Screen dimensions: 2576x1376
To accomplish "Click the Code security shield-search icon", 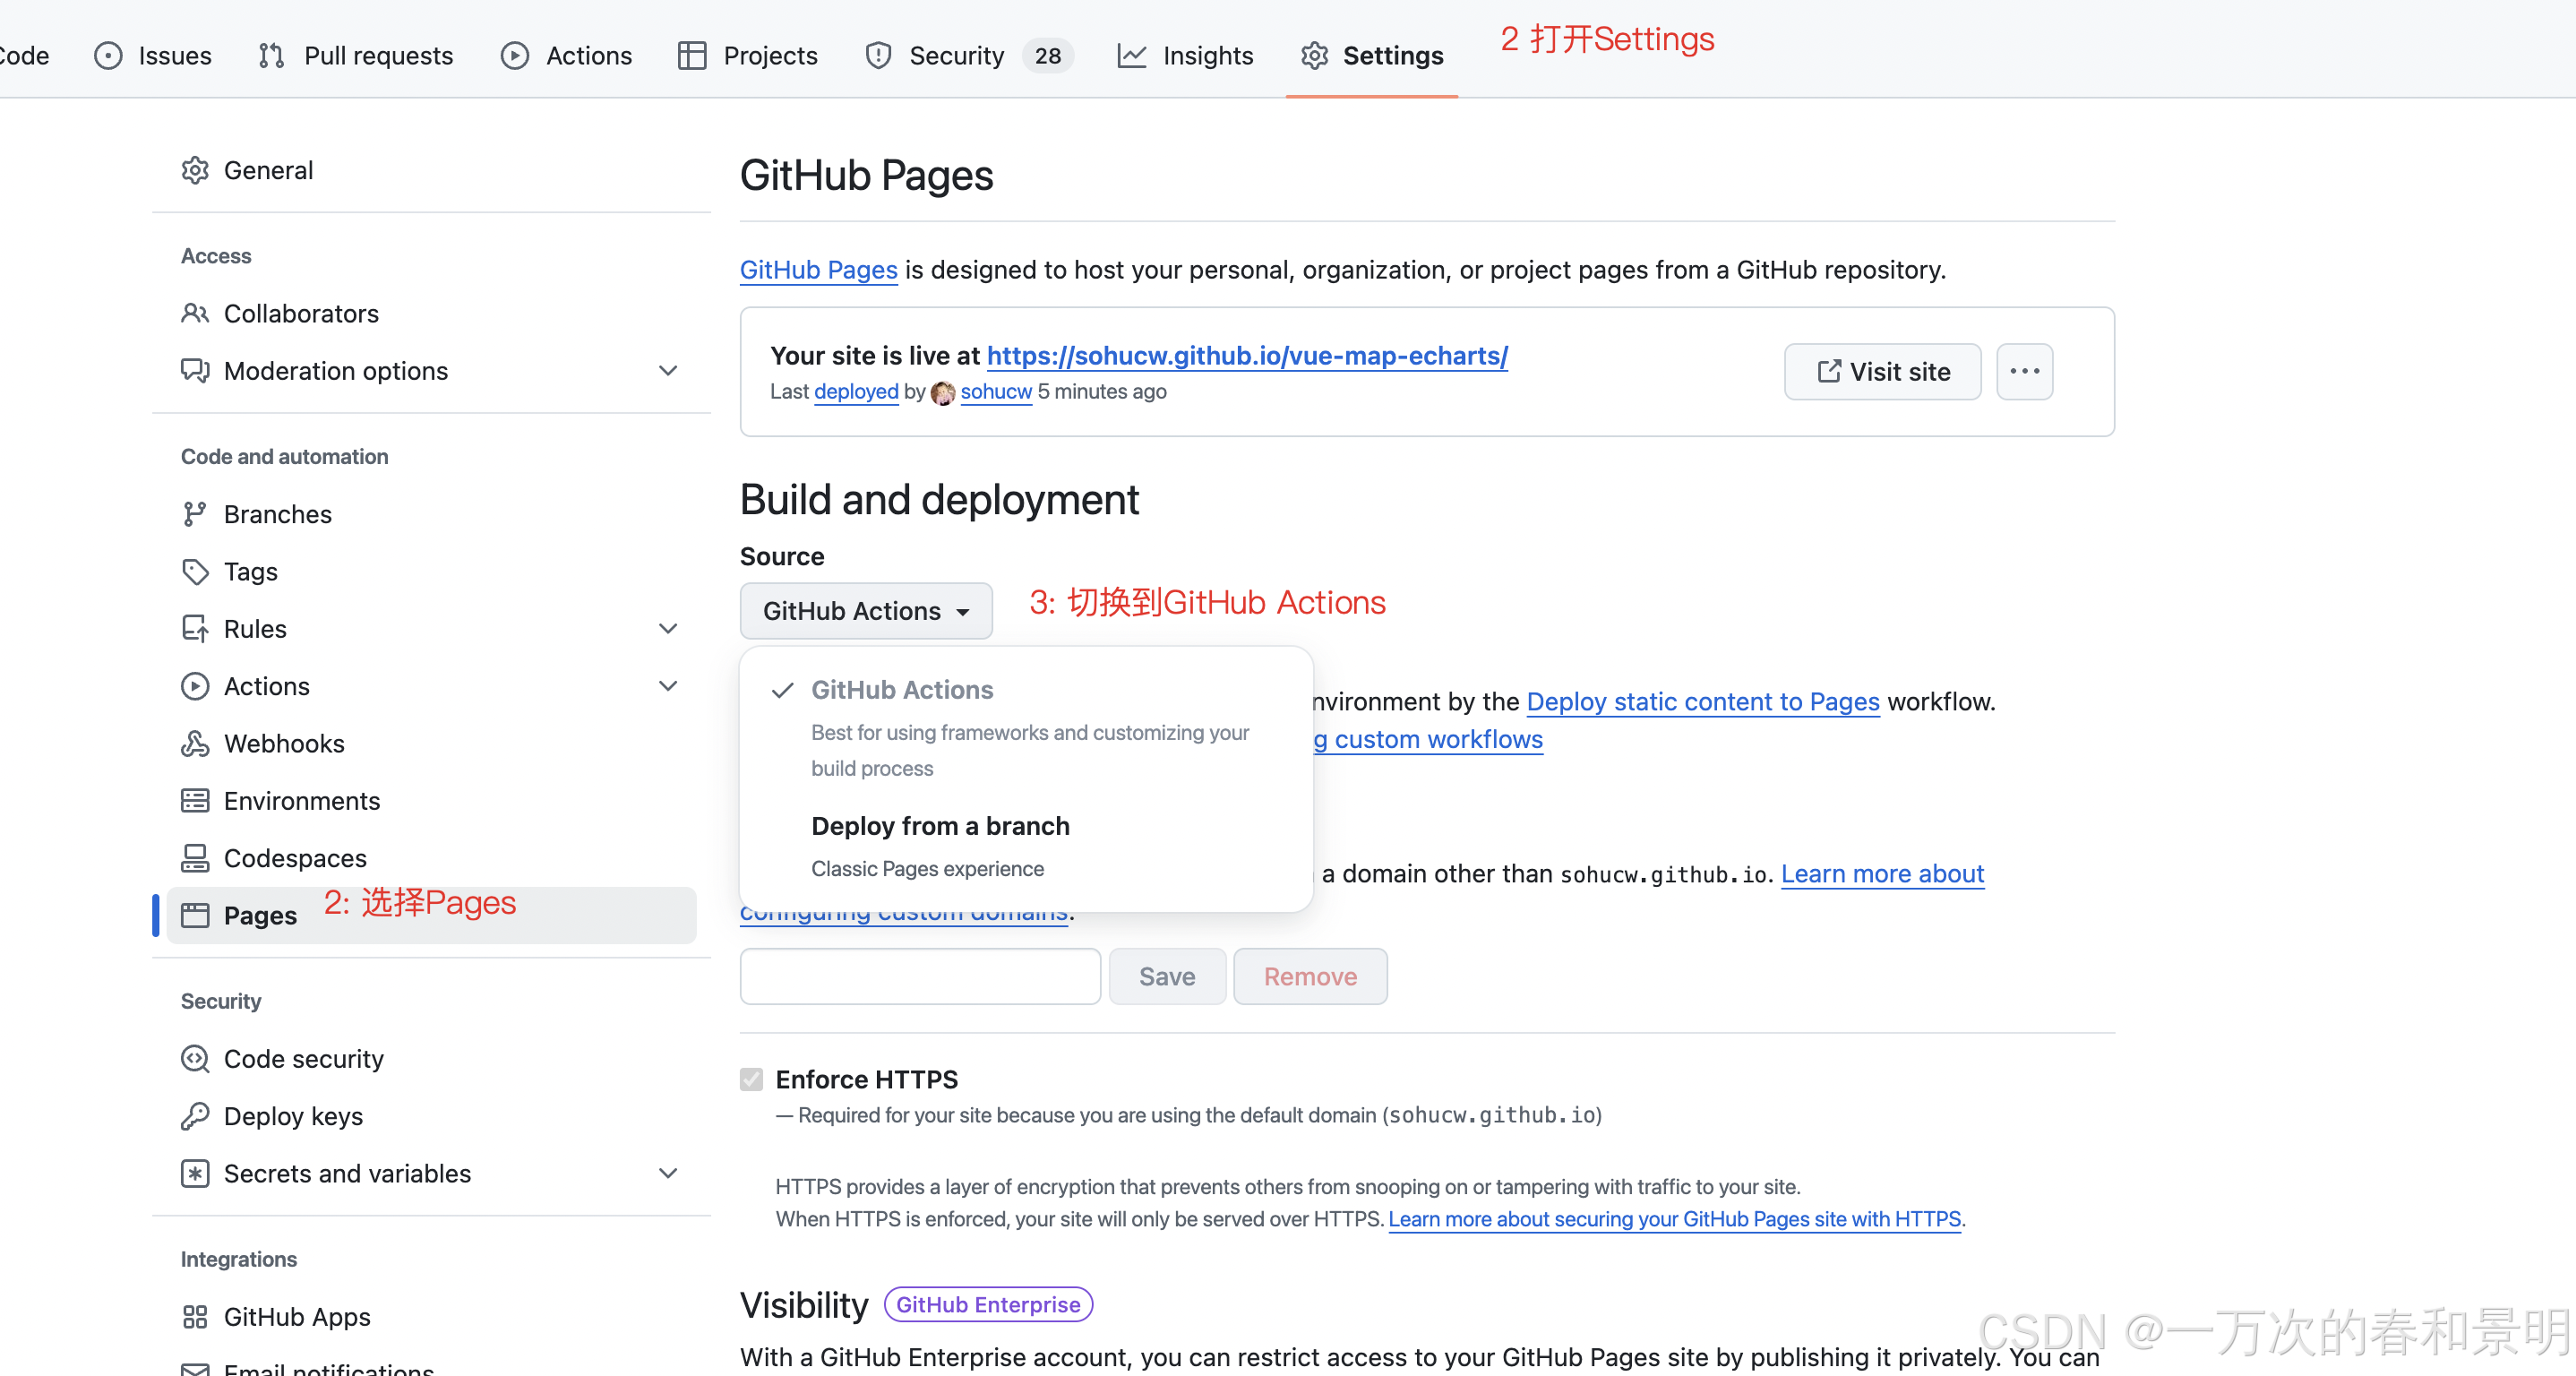I will (195, 1058).
